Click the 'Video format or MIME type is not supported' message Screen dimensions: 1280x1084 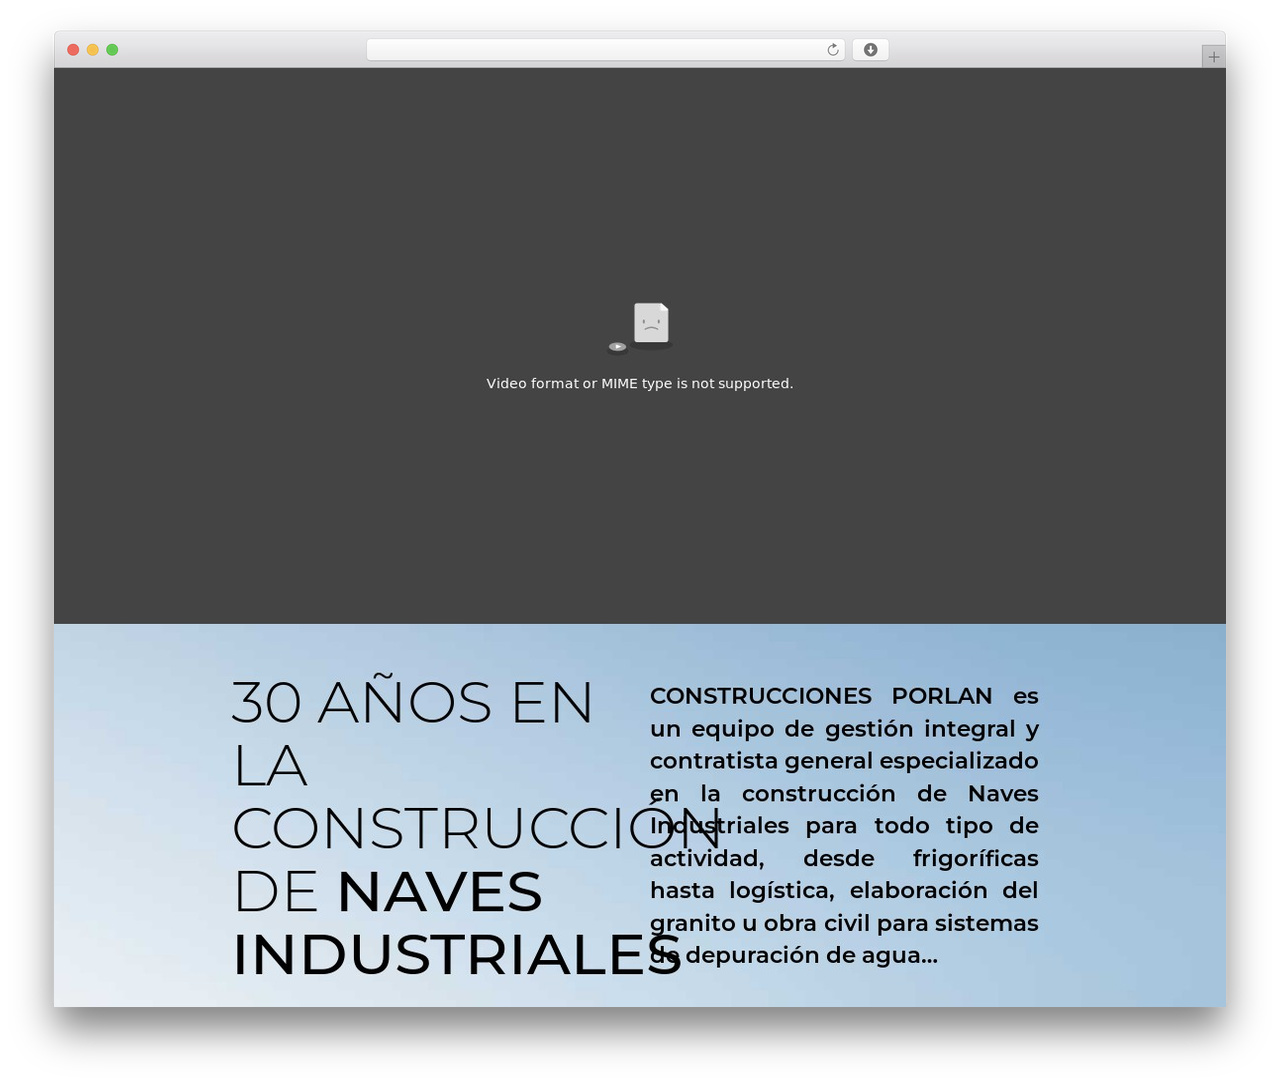tap(640, 383)
